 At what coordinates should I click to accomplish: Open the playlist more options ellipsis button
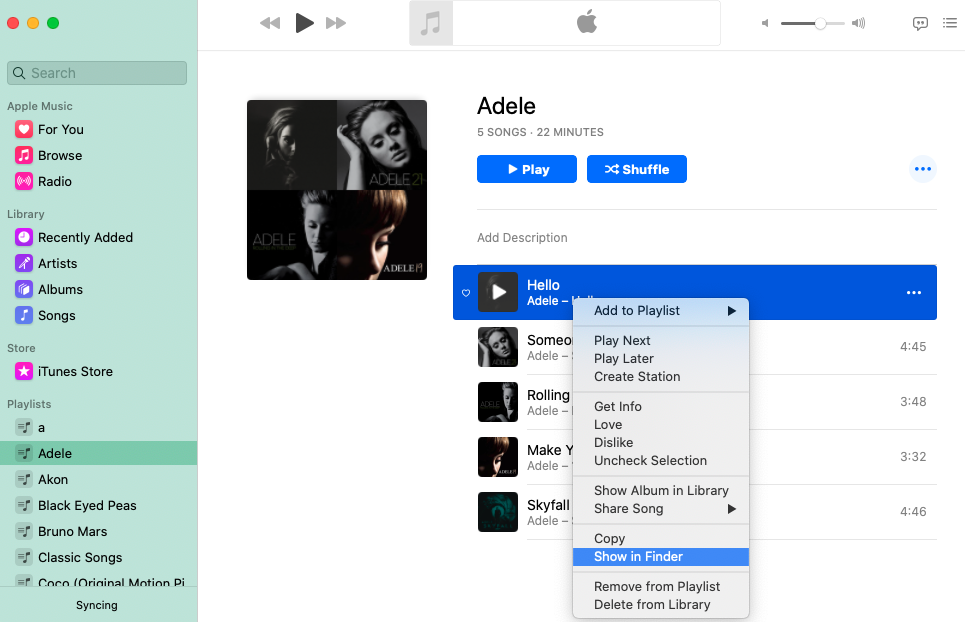pyautogui.click(x=922, y=169)
